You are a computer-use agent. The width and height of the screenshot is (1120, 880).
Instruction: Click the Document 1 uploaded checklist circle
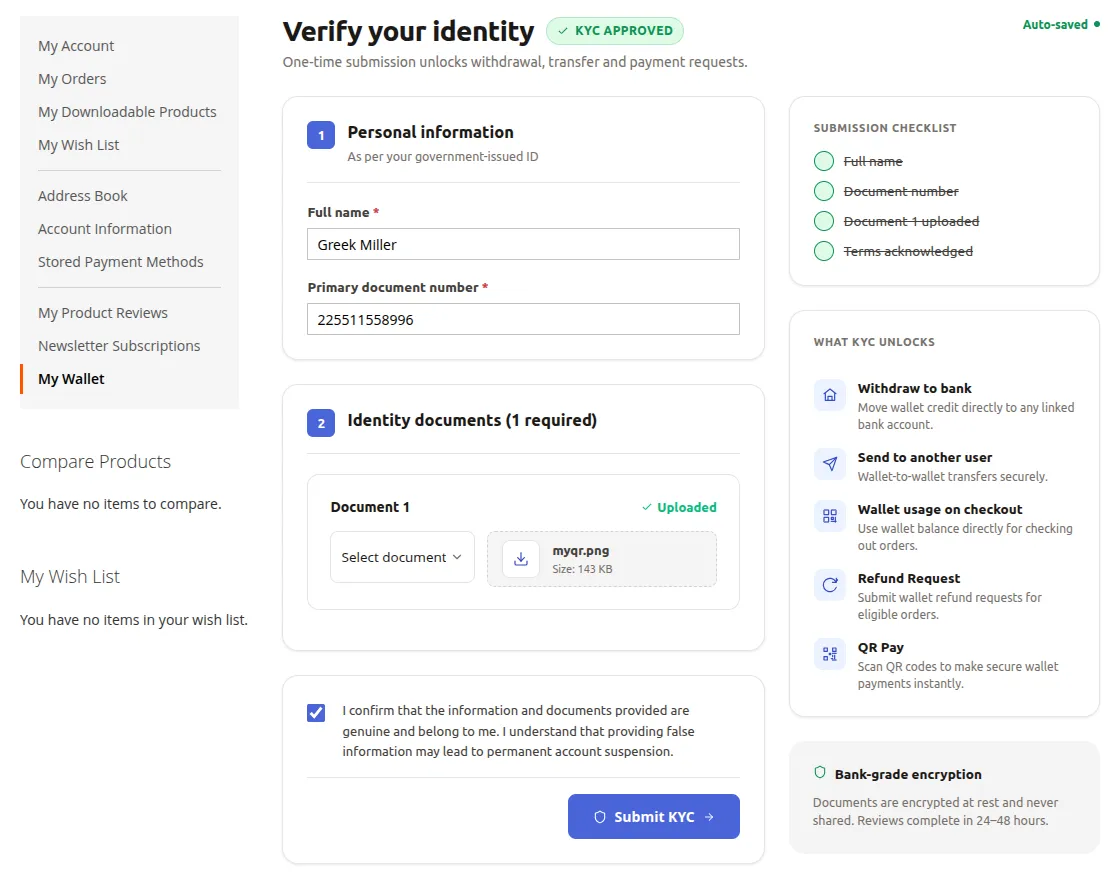click(824, 221)
